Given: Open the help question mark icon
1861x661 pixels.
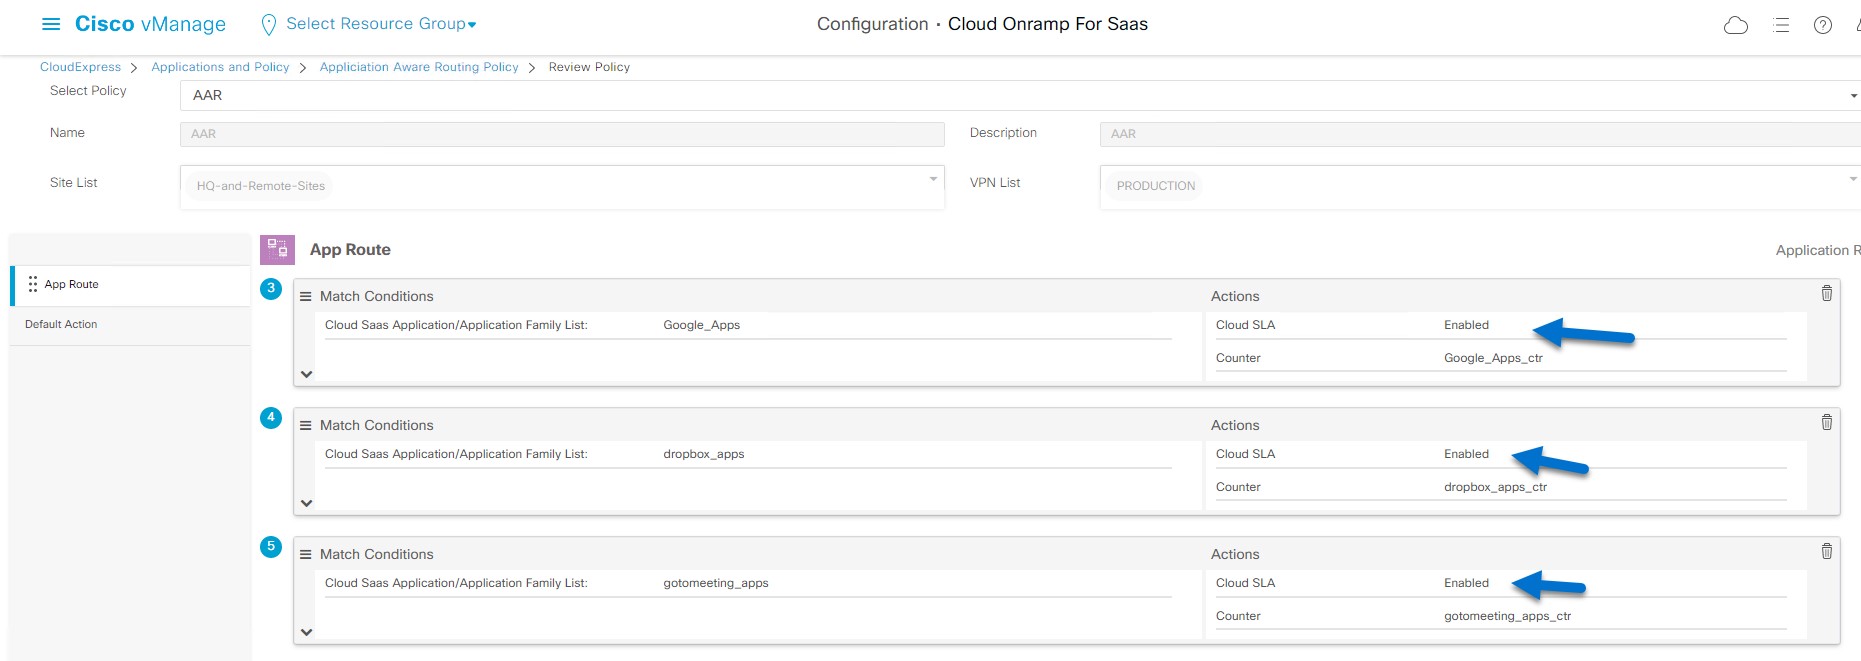Looking at the screenshot, I should (1823, 25).
